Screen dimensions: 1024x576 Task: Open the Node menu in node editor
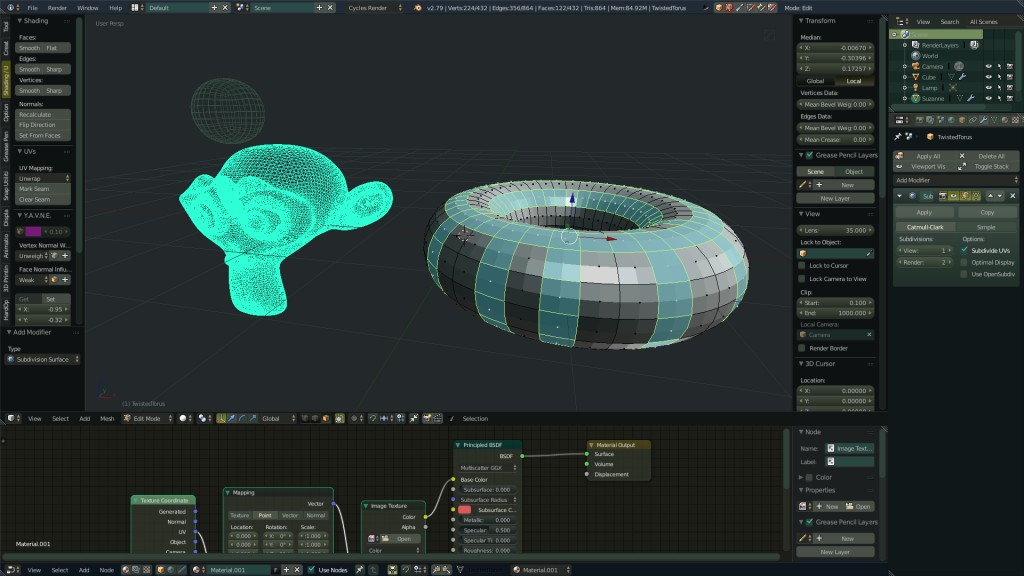click(106, 570)
